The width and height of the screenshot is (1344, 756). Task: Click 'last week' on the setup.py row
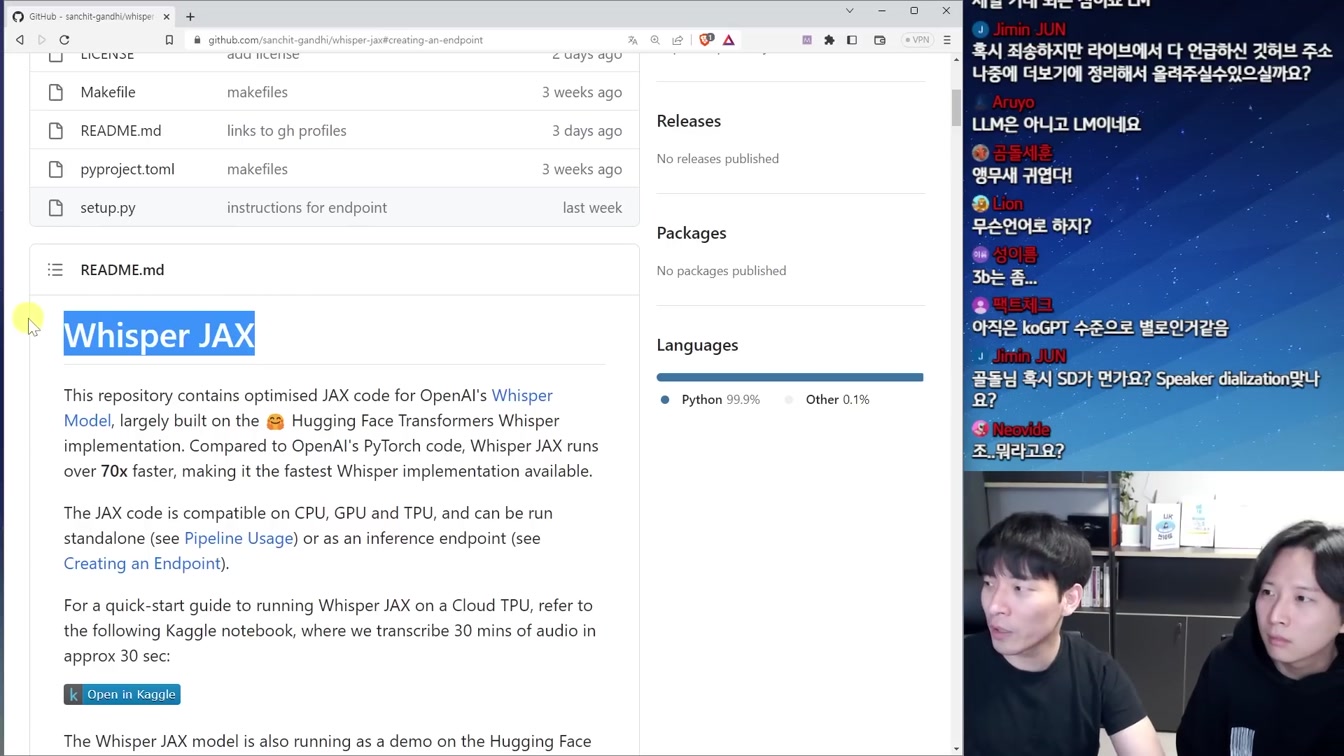[592, 208]
